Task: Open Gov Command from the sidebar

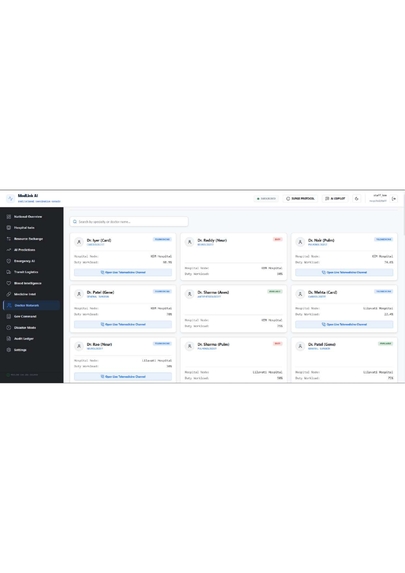Action: click(31, 316)
